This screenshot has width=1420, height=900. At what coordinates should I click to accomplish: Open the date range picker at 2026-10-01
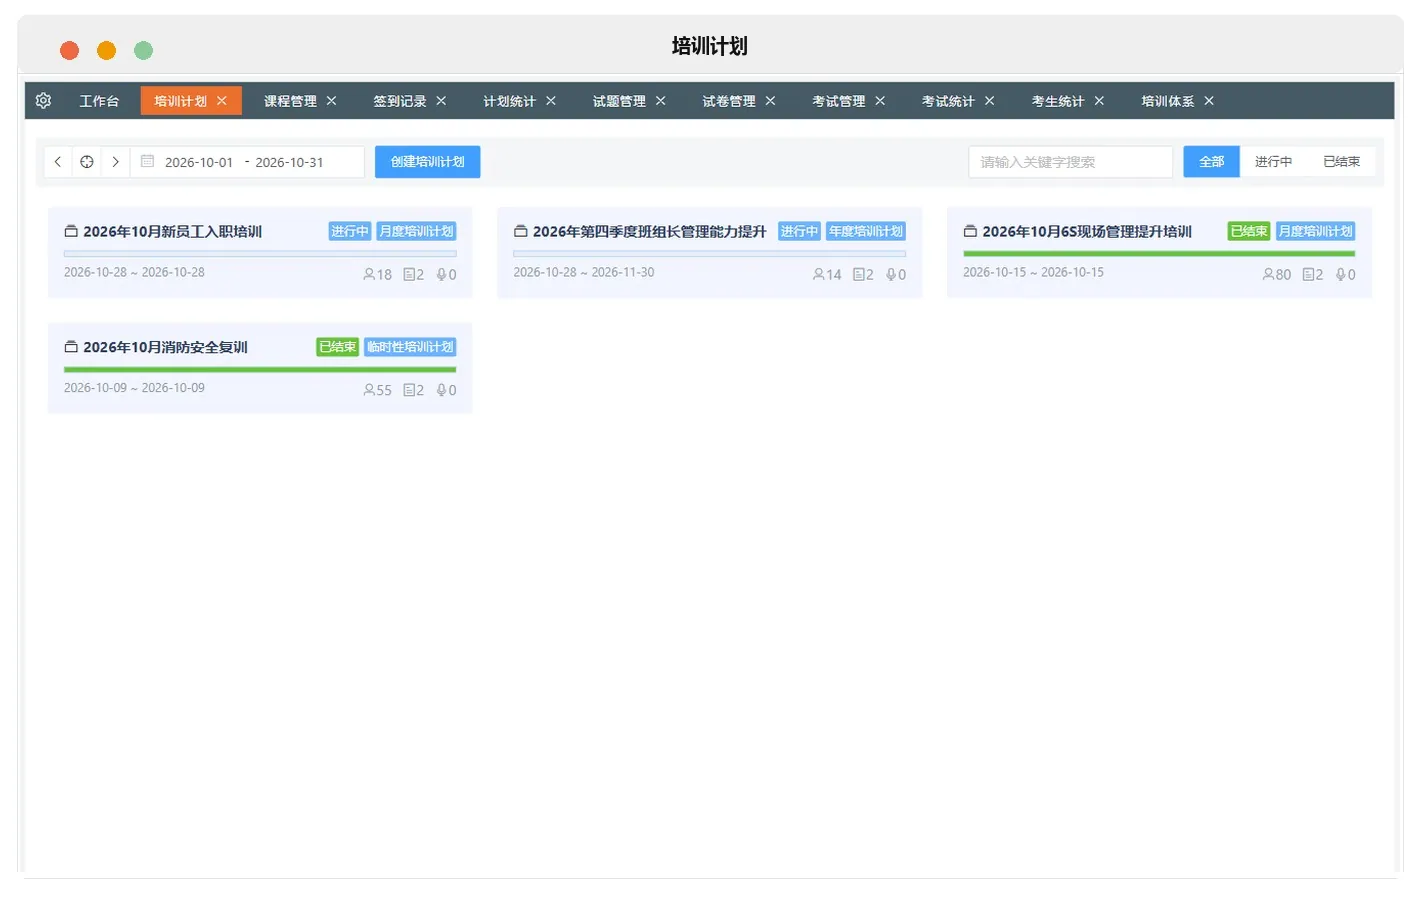tap(199, 162)
